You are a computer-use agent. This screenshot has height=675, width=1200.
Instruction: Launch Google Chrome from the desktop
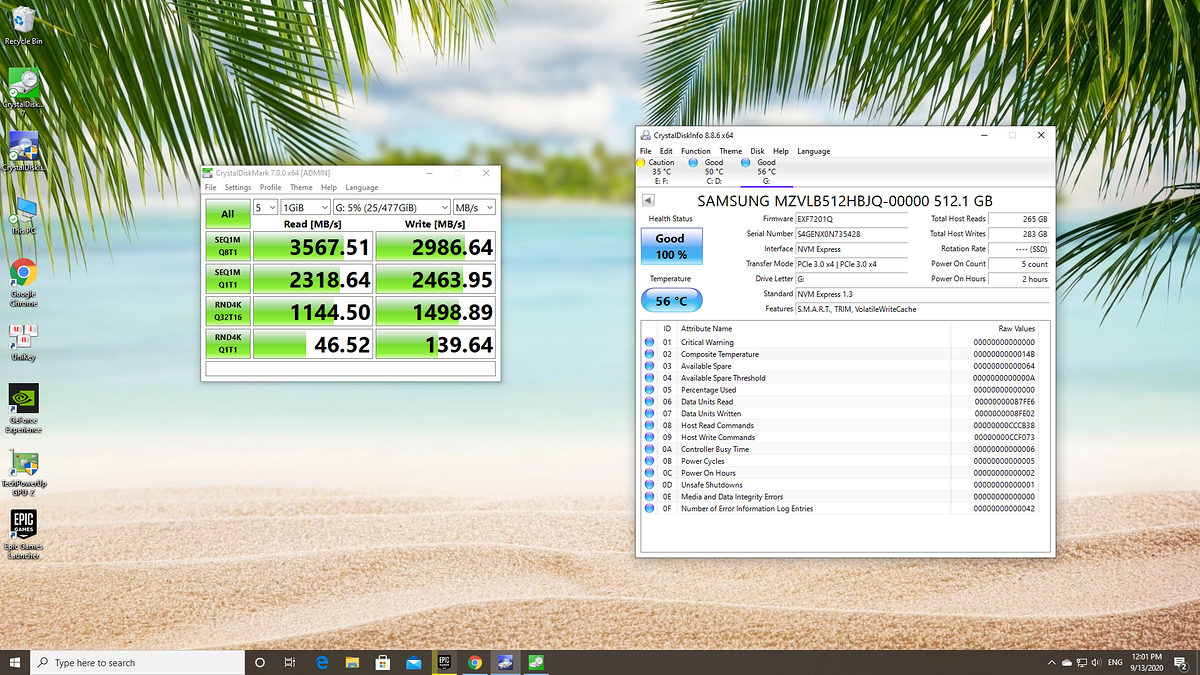pyautogui.click(x=24, y=283)
